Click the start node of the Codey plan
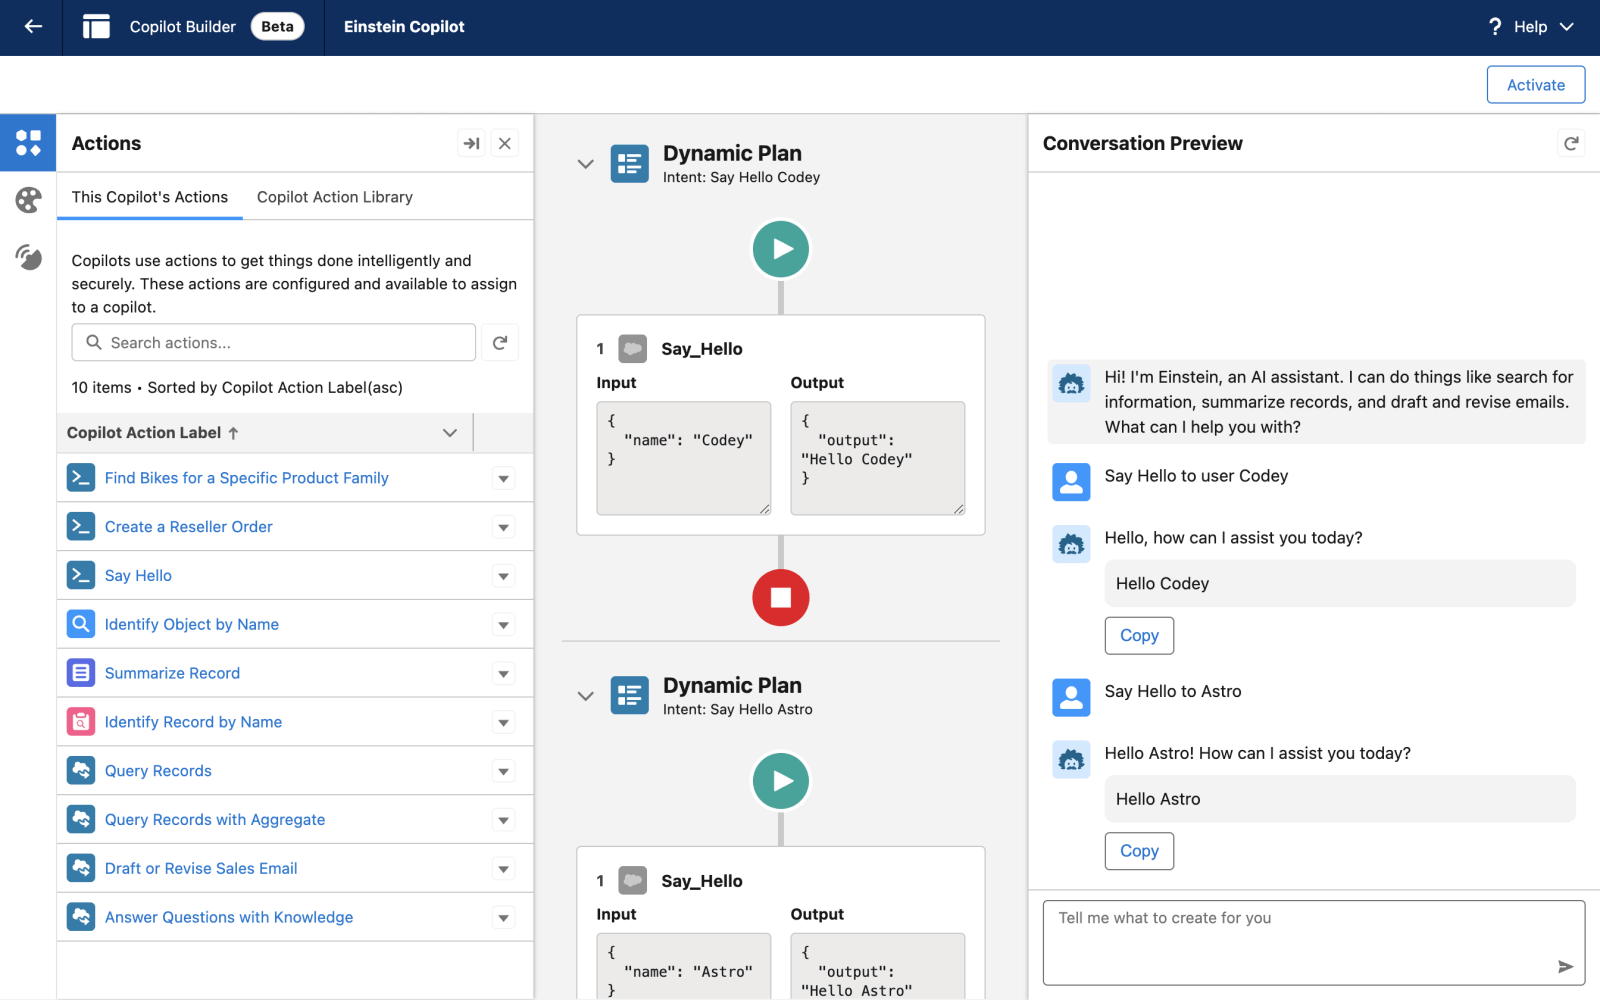The height and width of the screenshot is (1000, 1600). 781,249
